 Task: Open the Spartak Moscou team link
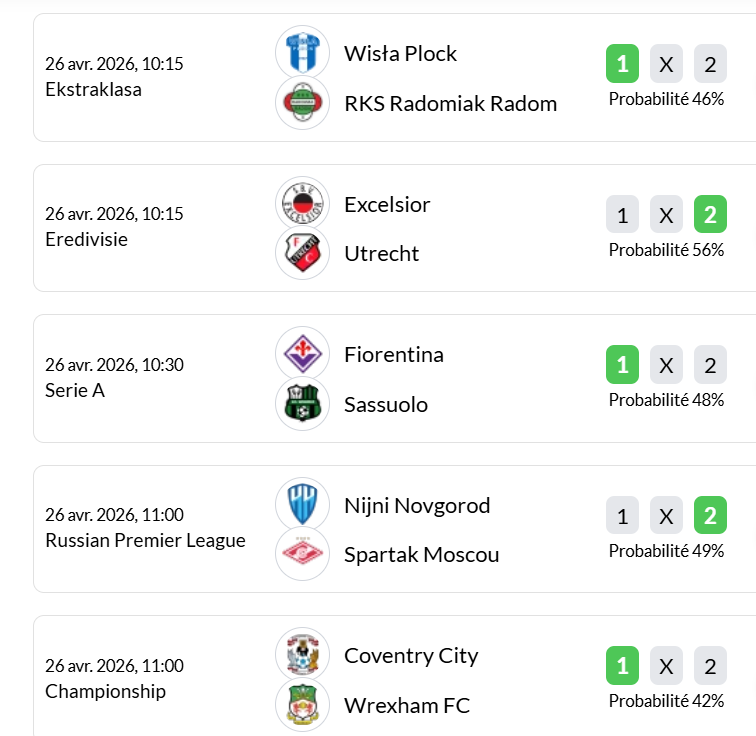click(x=421, y=555)
